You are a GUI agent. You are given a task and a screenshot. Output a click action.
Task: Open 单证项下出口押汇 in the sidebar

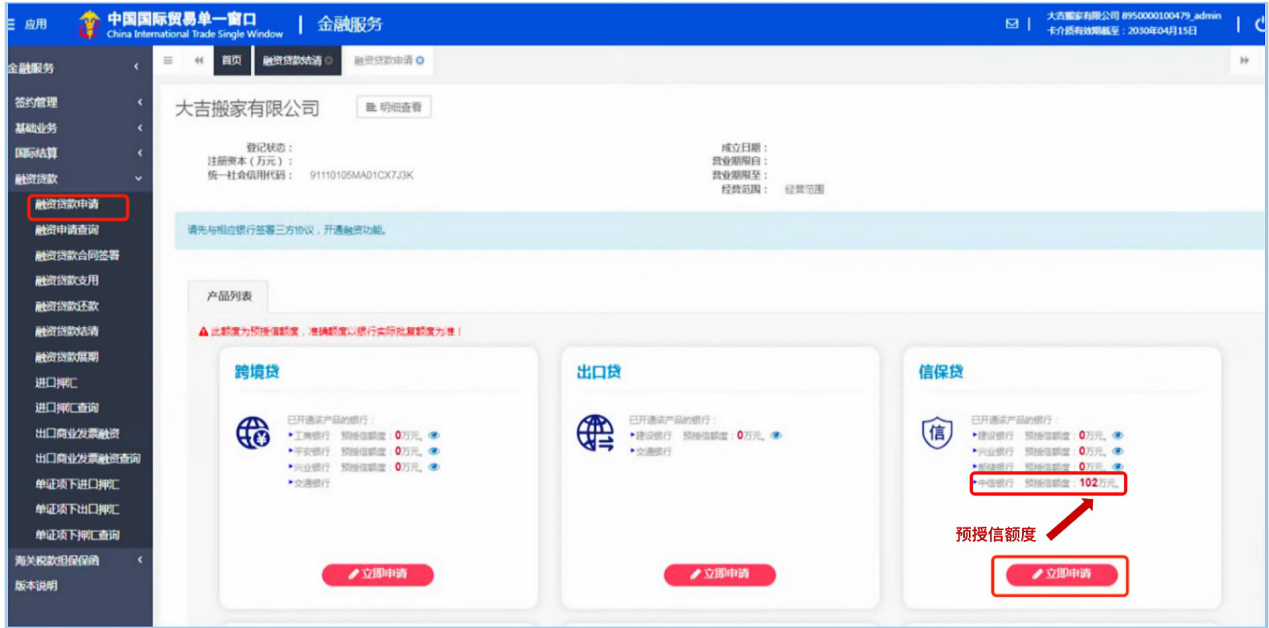(78, 510)
